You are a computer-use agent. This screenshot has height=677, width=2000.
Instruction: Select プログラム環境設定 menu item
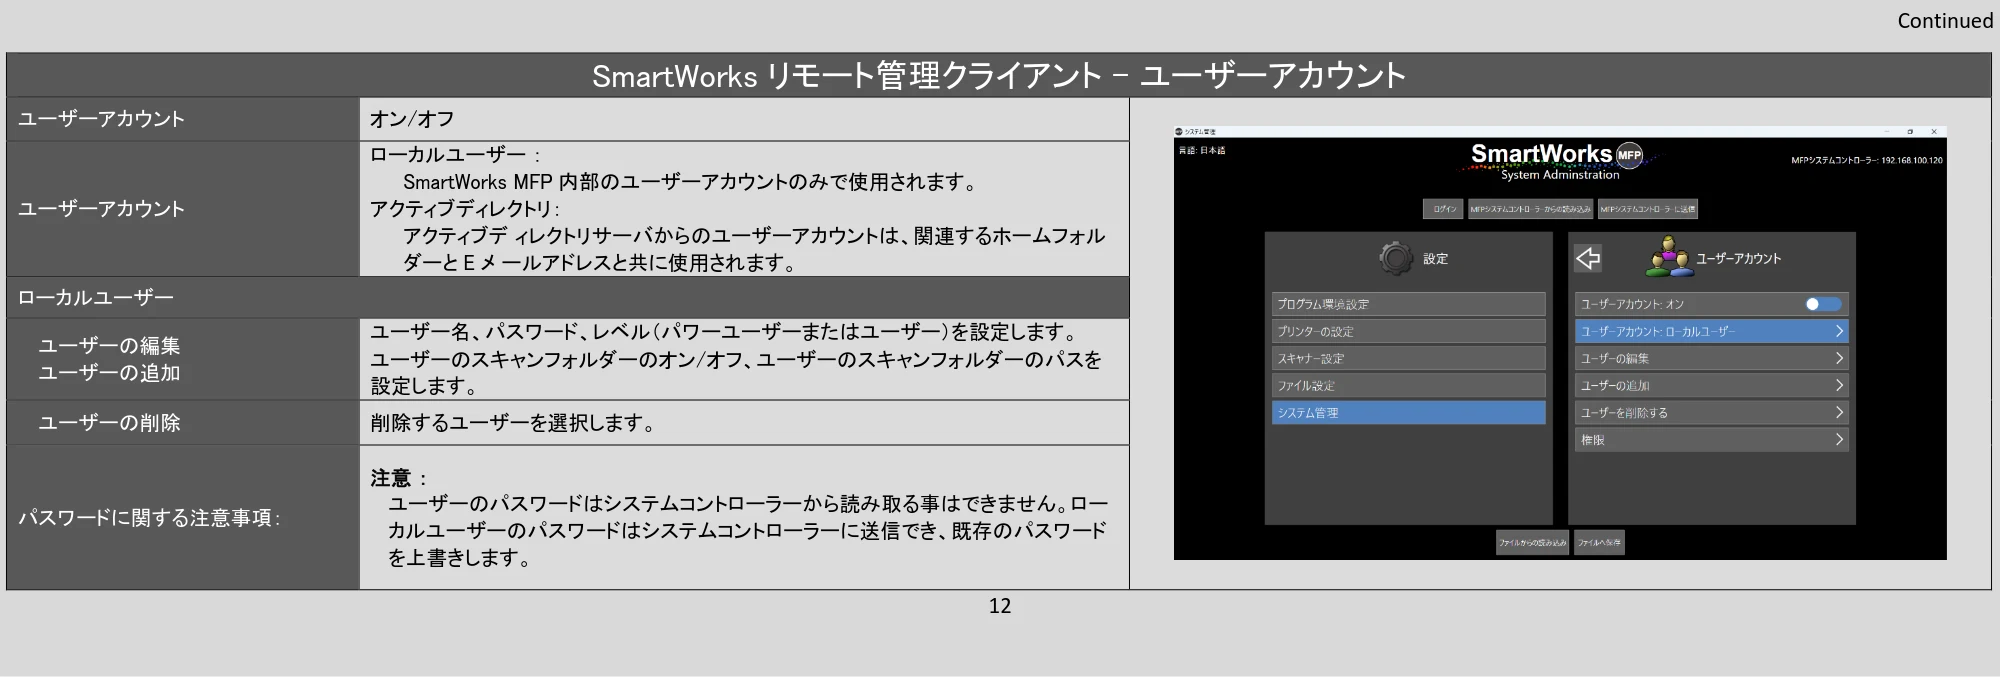(1408, 304)
